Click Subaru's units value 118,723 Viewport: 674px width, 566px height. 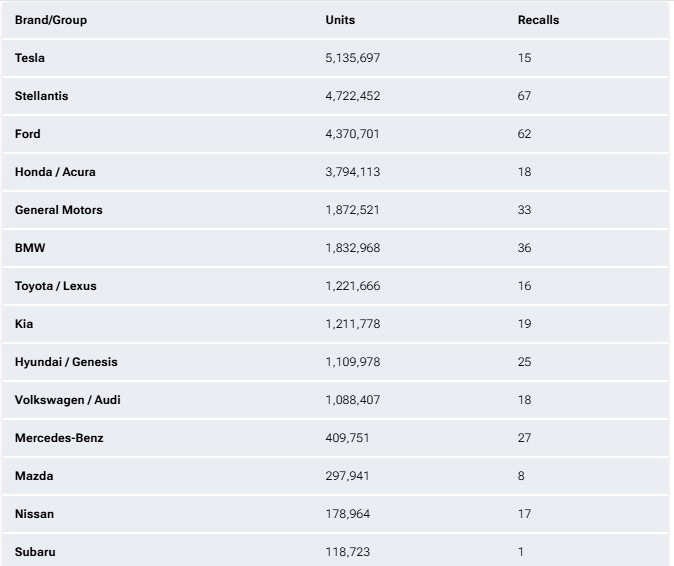347,552
